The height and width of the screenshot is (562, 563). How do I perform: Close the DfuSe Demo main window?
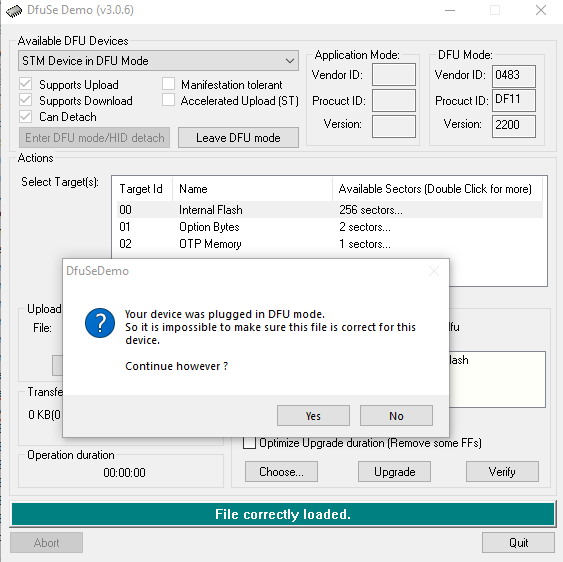coord(541,10)
